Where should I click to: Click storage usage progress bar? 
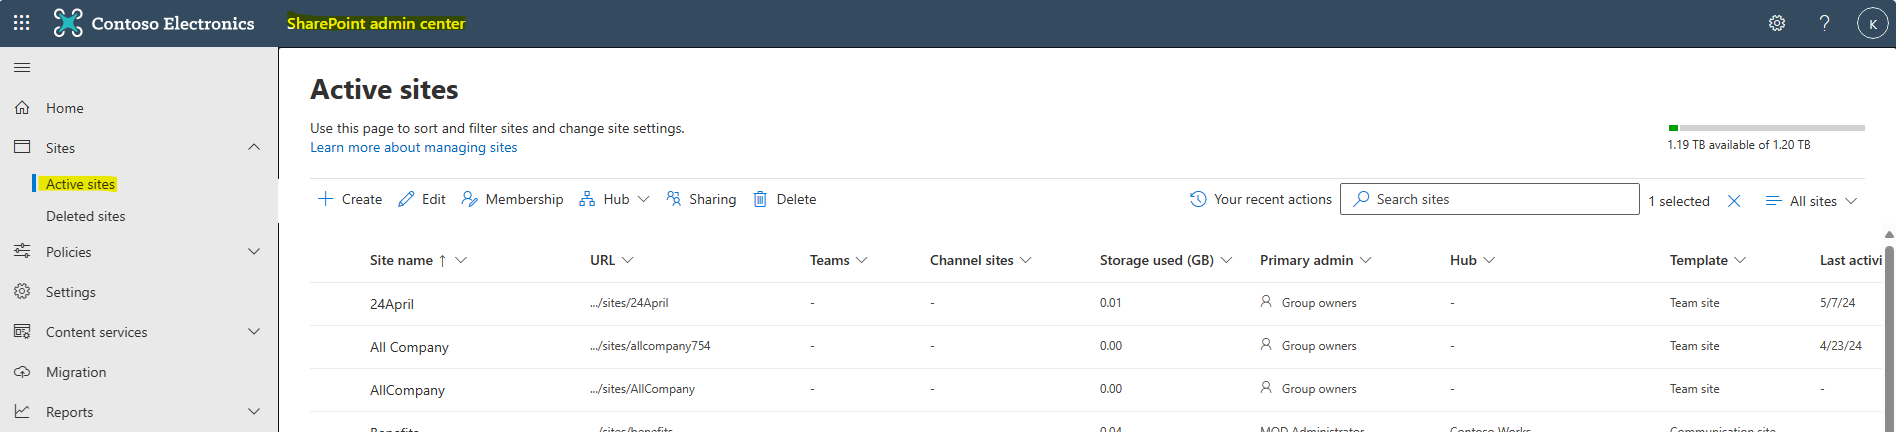tap(1766, 128)
